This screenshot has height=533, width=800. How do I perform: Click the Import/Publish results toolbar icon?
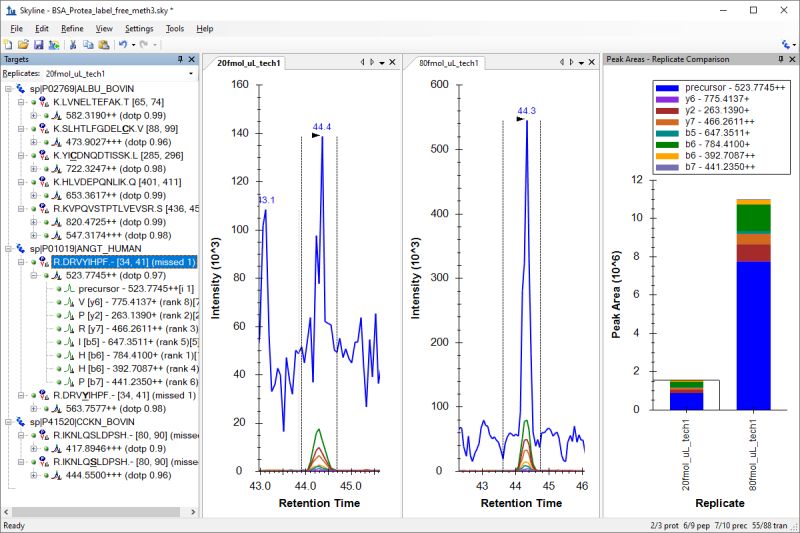click(x=54, y=45)
